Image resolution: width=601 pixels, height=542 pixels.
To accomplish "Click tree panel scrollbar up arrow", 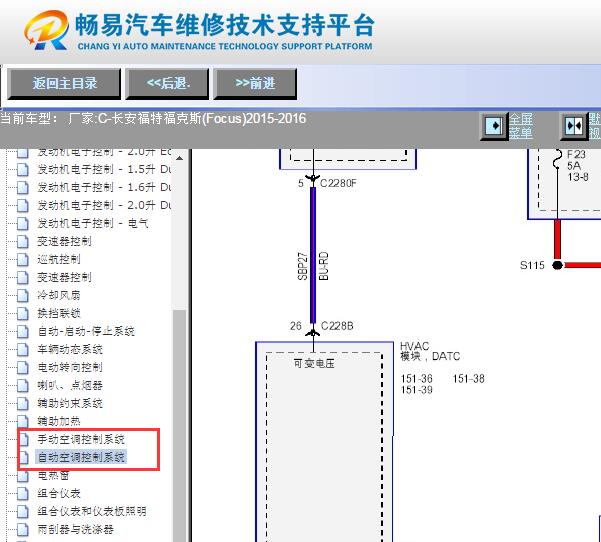I will coord(179,158).
